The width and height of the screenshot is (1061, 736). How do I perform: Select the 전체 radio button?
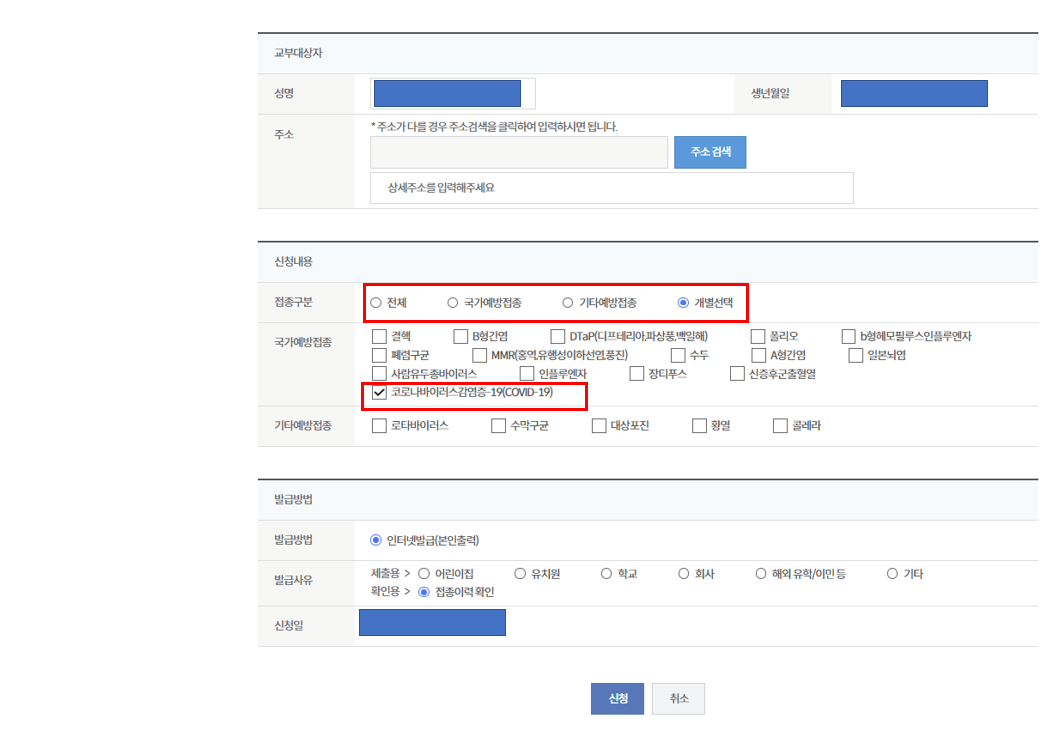tap(376, 302)
